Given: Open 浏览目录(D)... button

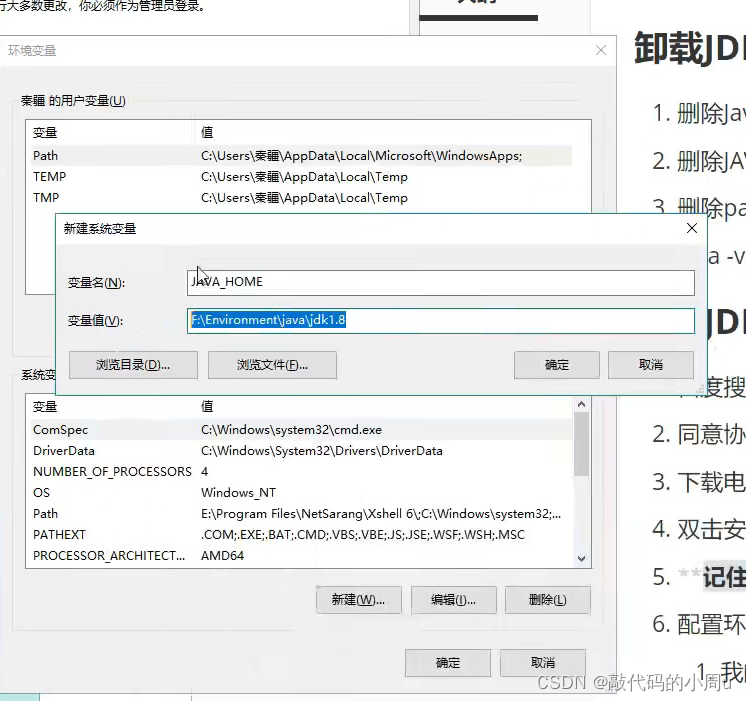Looking at the screenshot, I should point(133,365).
